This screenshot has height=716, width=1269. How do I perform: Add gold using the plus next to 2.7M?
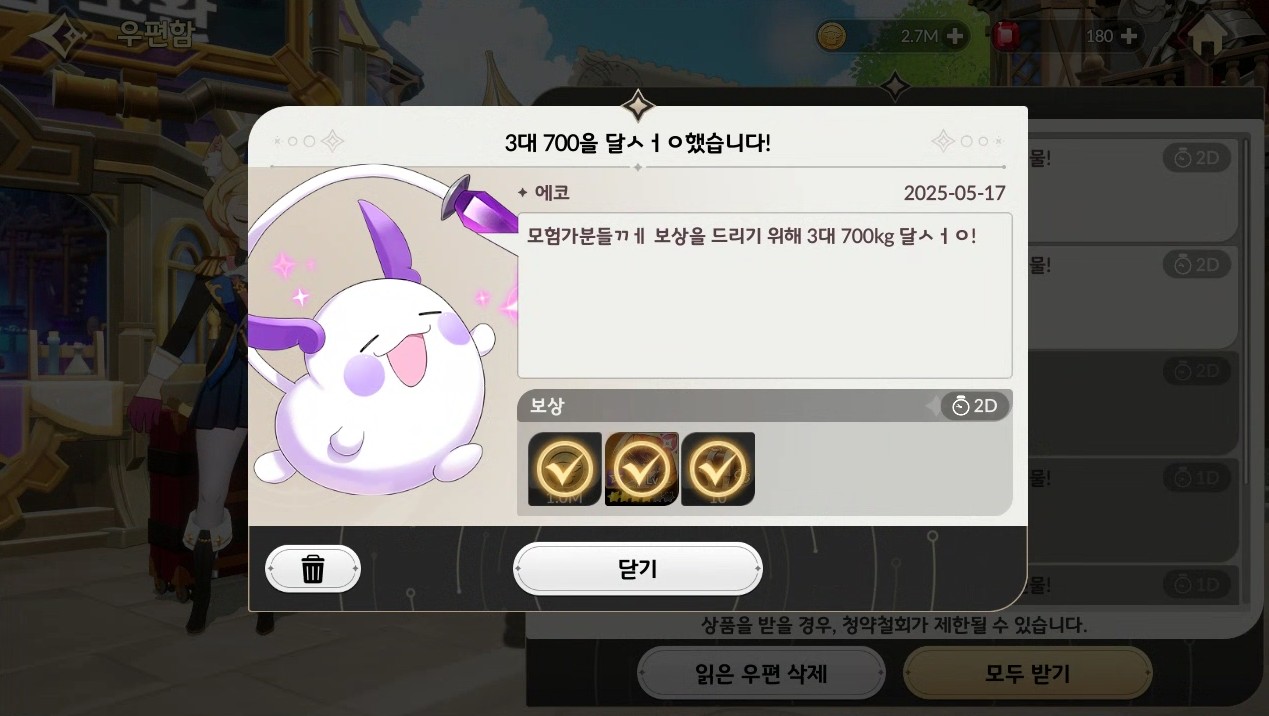[x=955, y=36]
